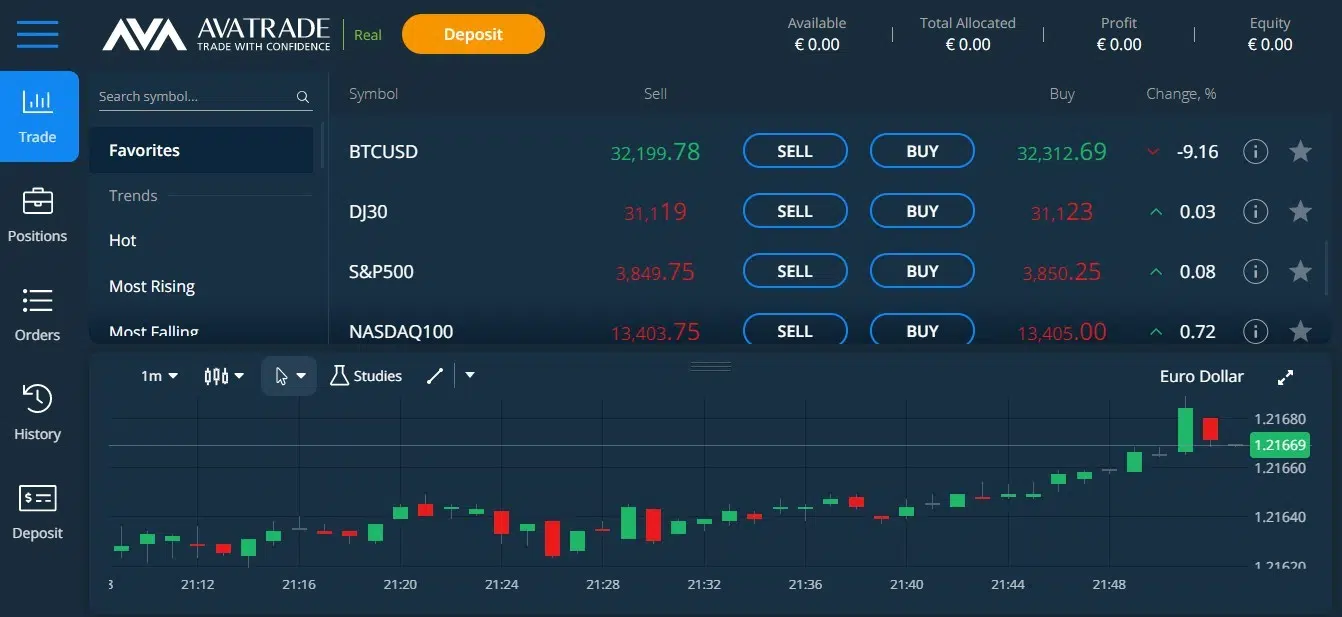Image resolution: width=1342 pixels, height=617 pixels.
Task: Click the Change, % column header
Action: (x=1181, y=94)
